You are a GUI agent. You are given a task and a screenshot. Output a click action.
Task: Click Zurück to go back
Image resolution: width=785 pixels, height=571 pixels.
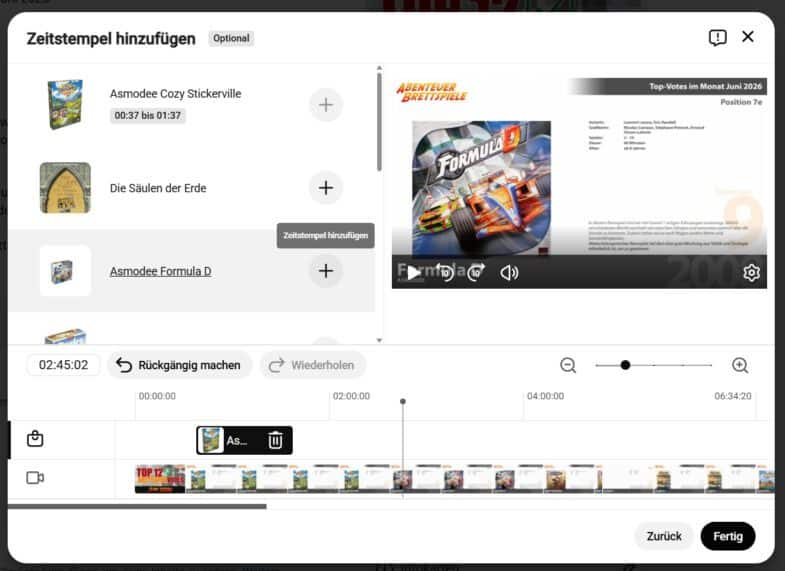664,536
